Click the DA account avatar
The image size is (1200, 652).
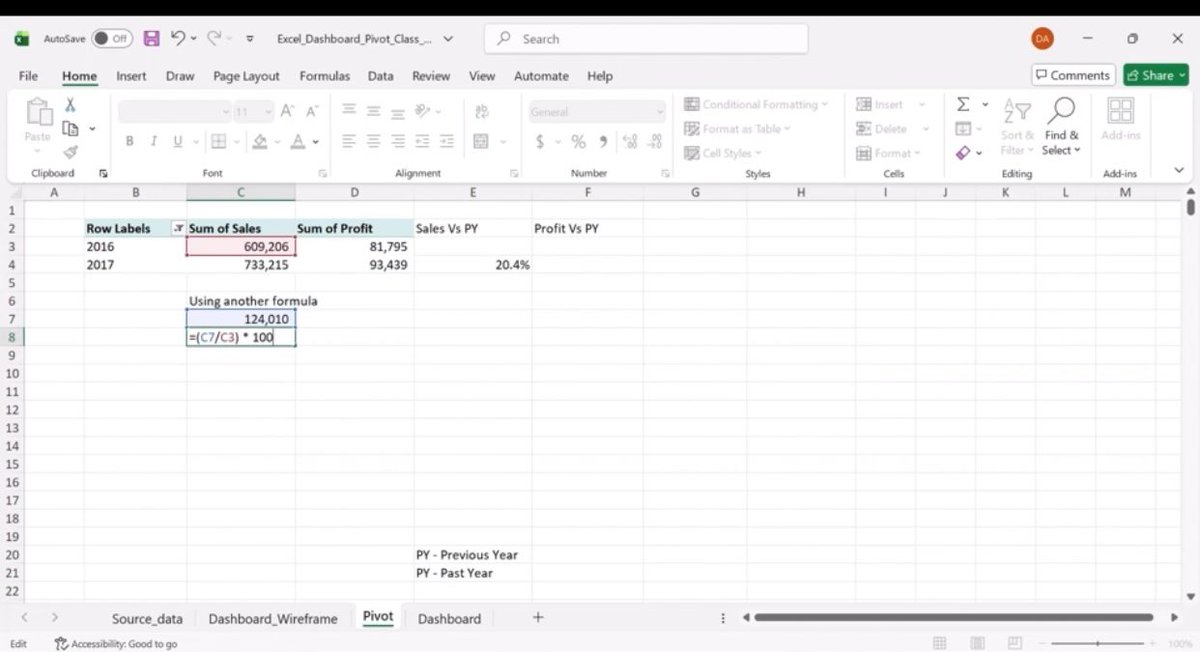coord(1043,38)
